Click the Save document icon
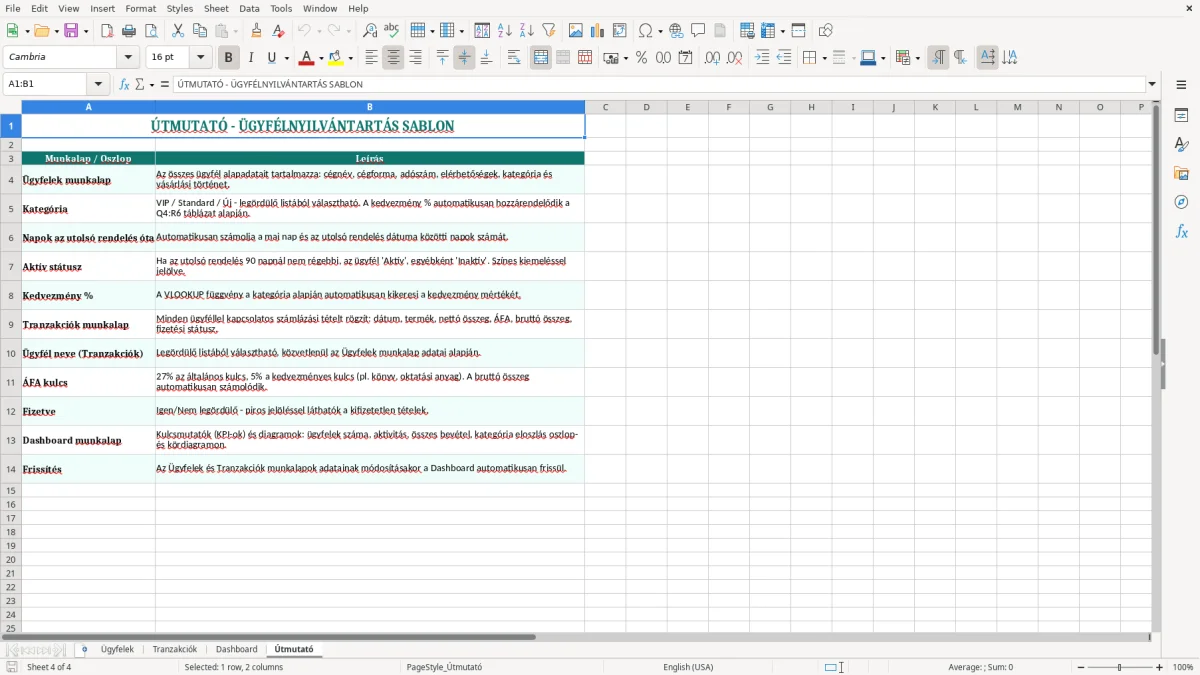 pos(74,31)
